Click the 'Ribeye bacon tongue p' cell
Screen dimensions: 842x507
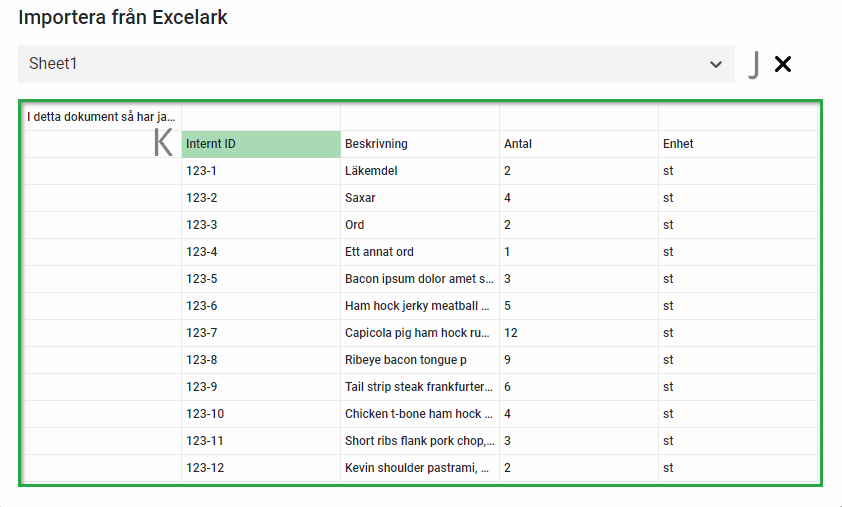[419, 360]
